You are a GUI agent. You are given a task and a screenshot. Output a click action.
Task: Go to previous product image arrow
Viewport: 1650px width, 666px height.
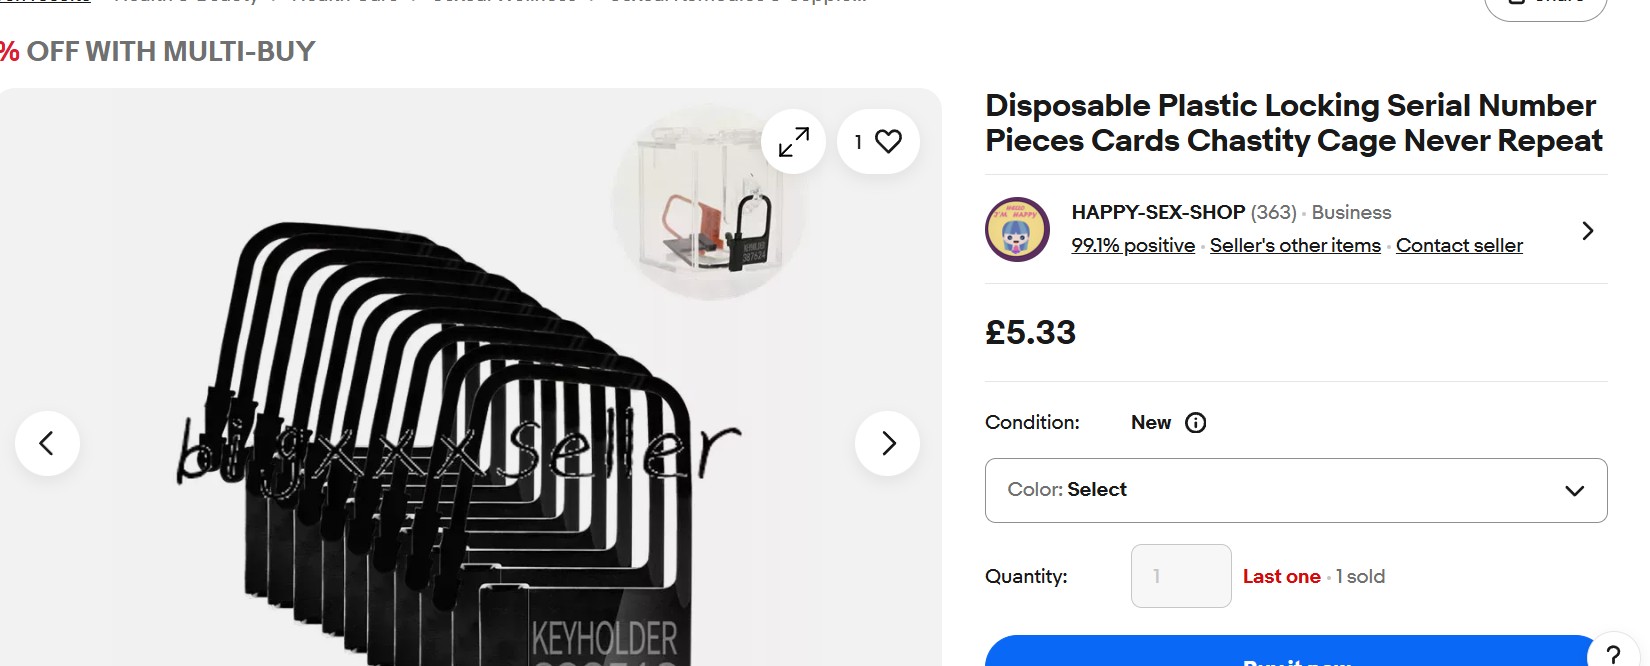pyautogui.click(x=47, y=443)
